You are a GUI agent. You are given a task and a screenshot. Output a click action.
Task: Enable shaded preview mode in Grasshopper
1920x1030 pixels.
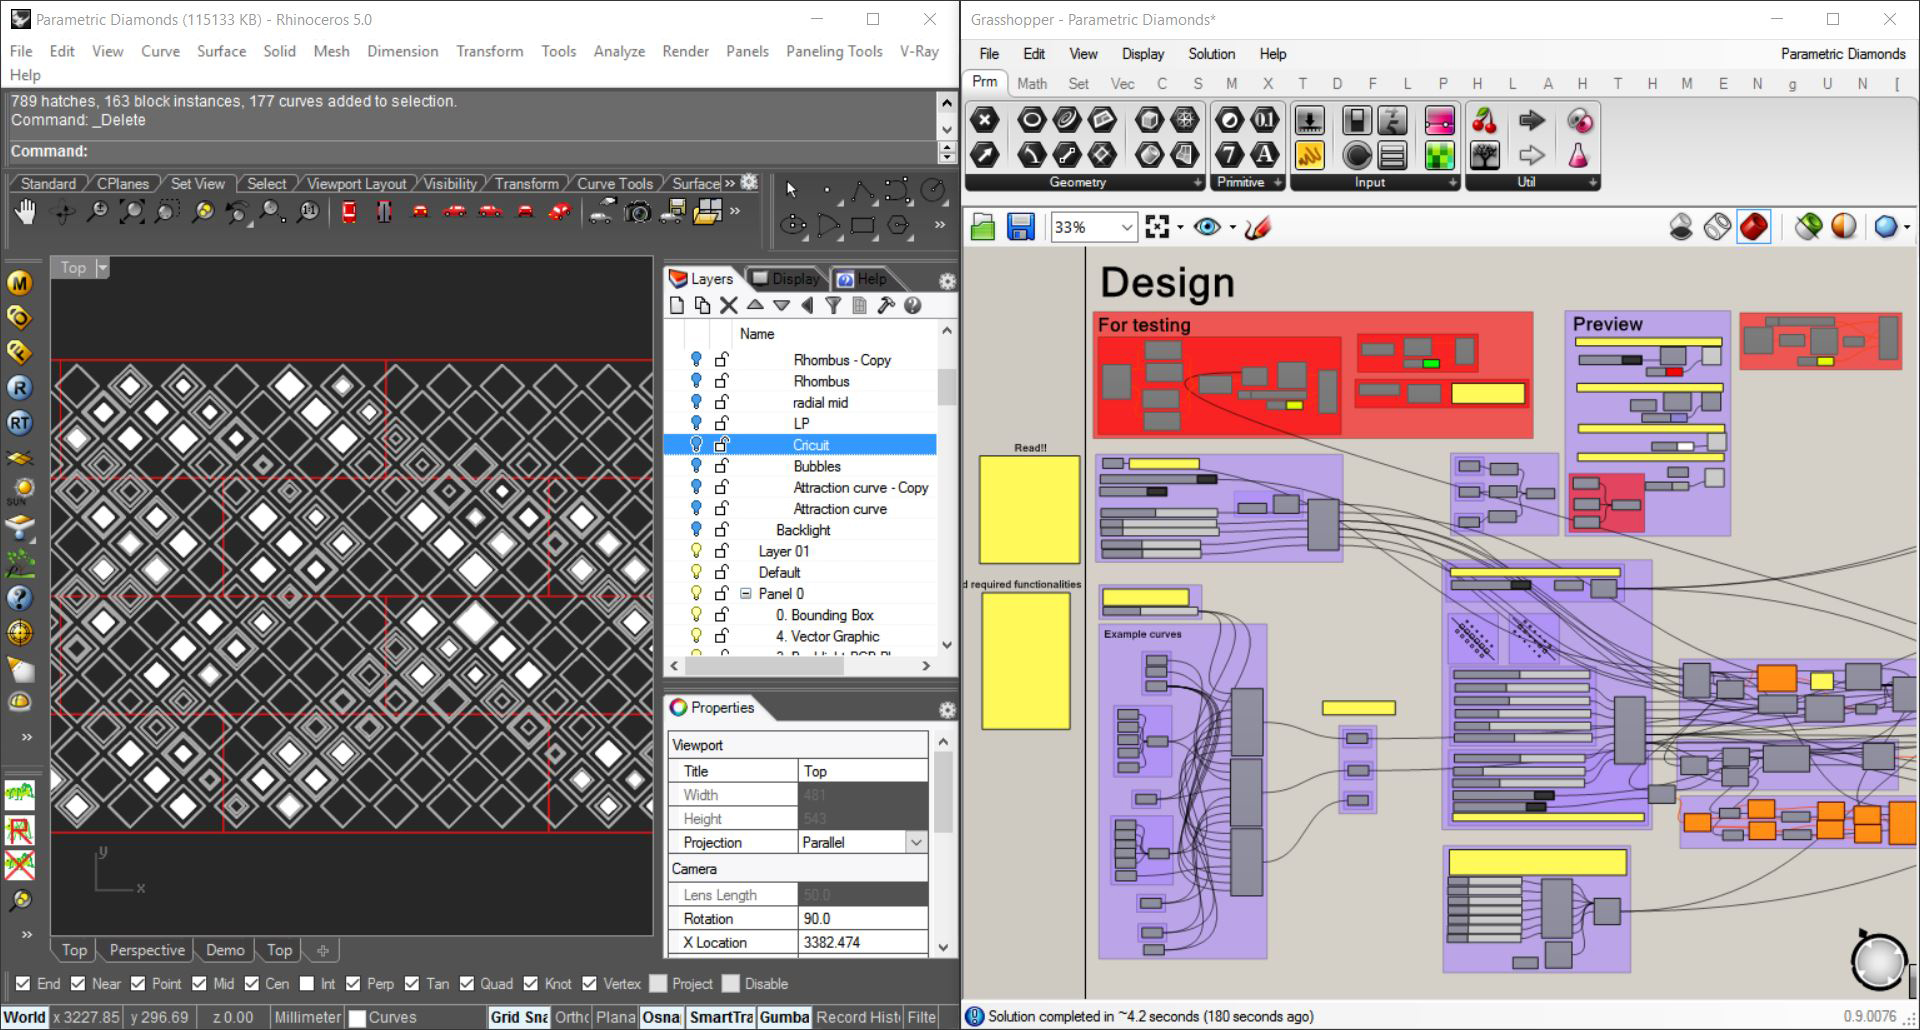click(x=1752, y=226)
